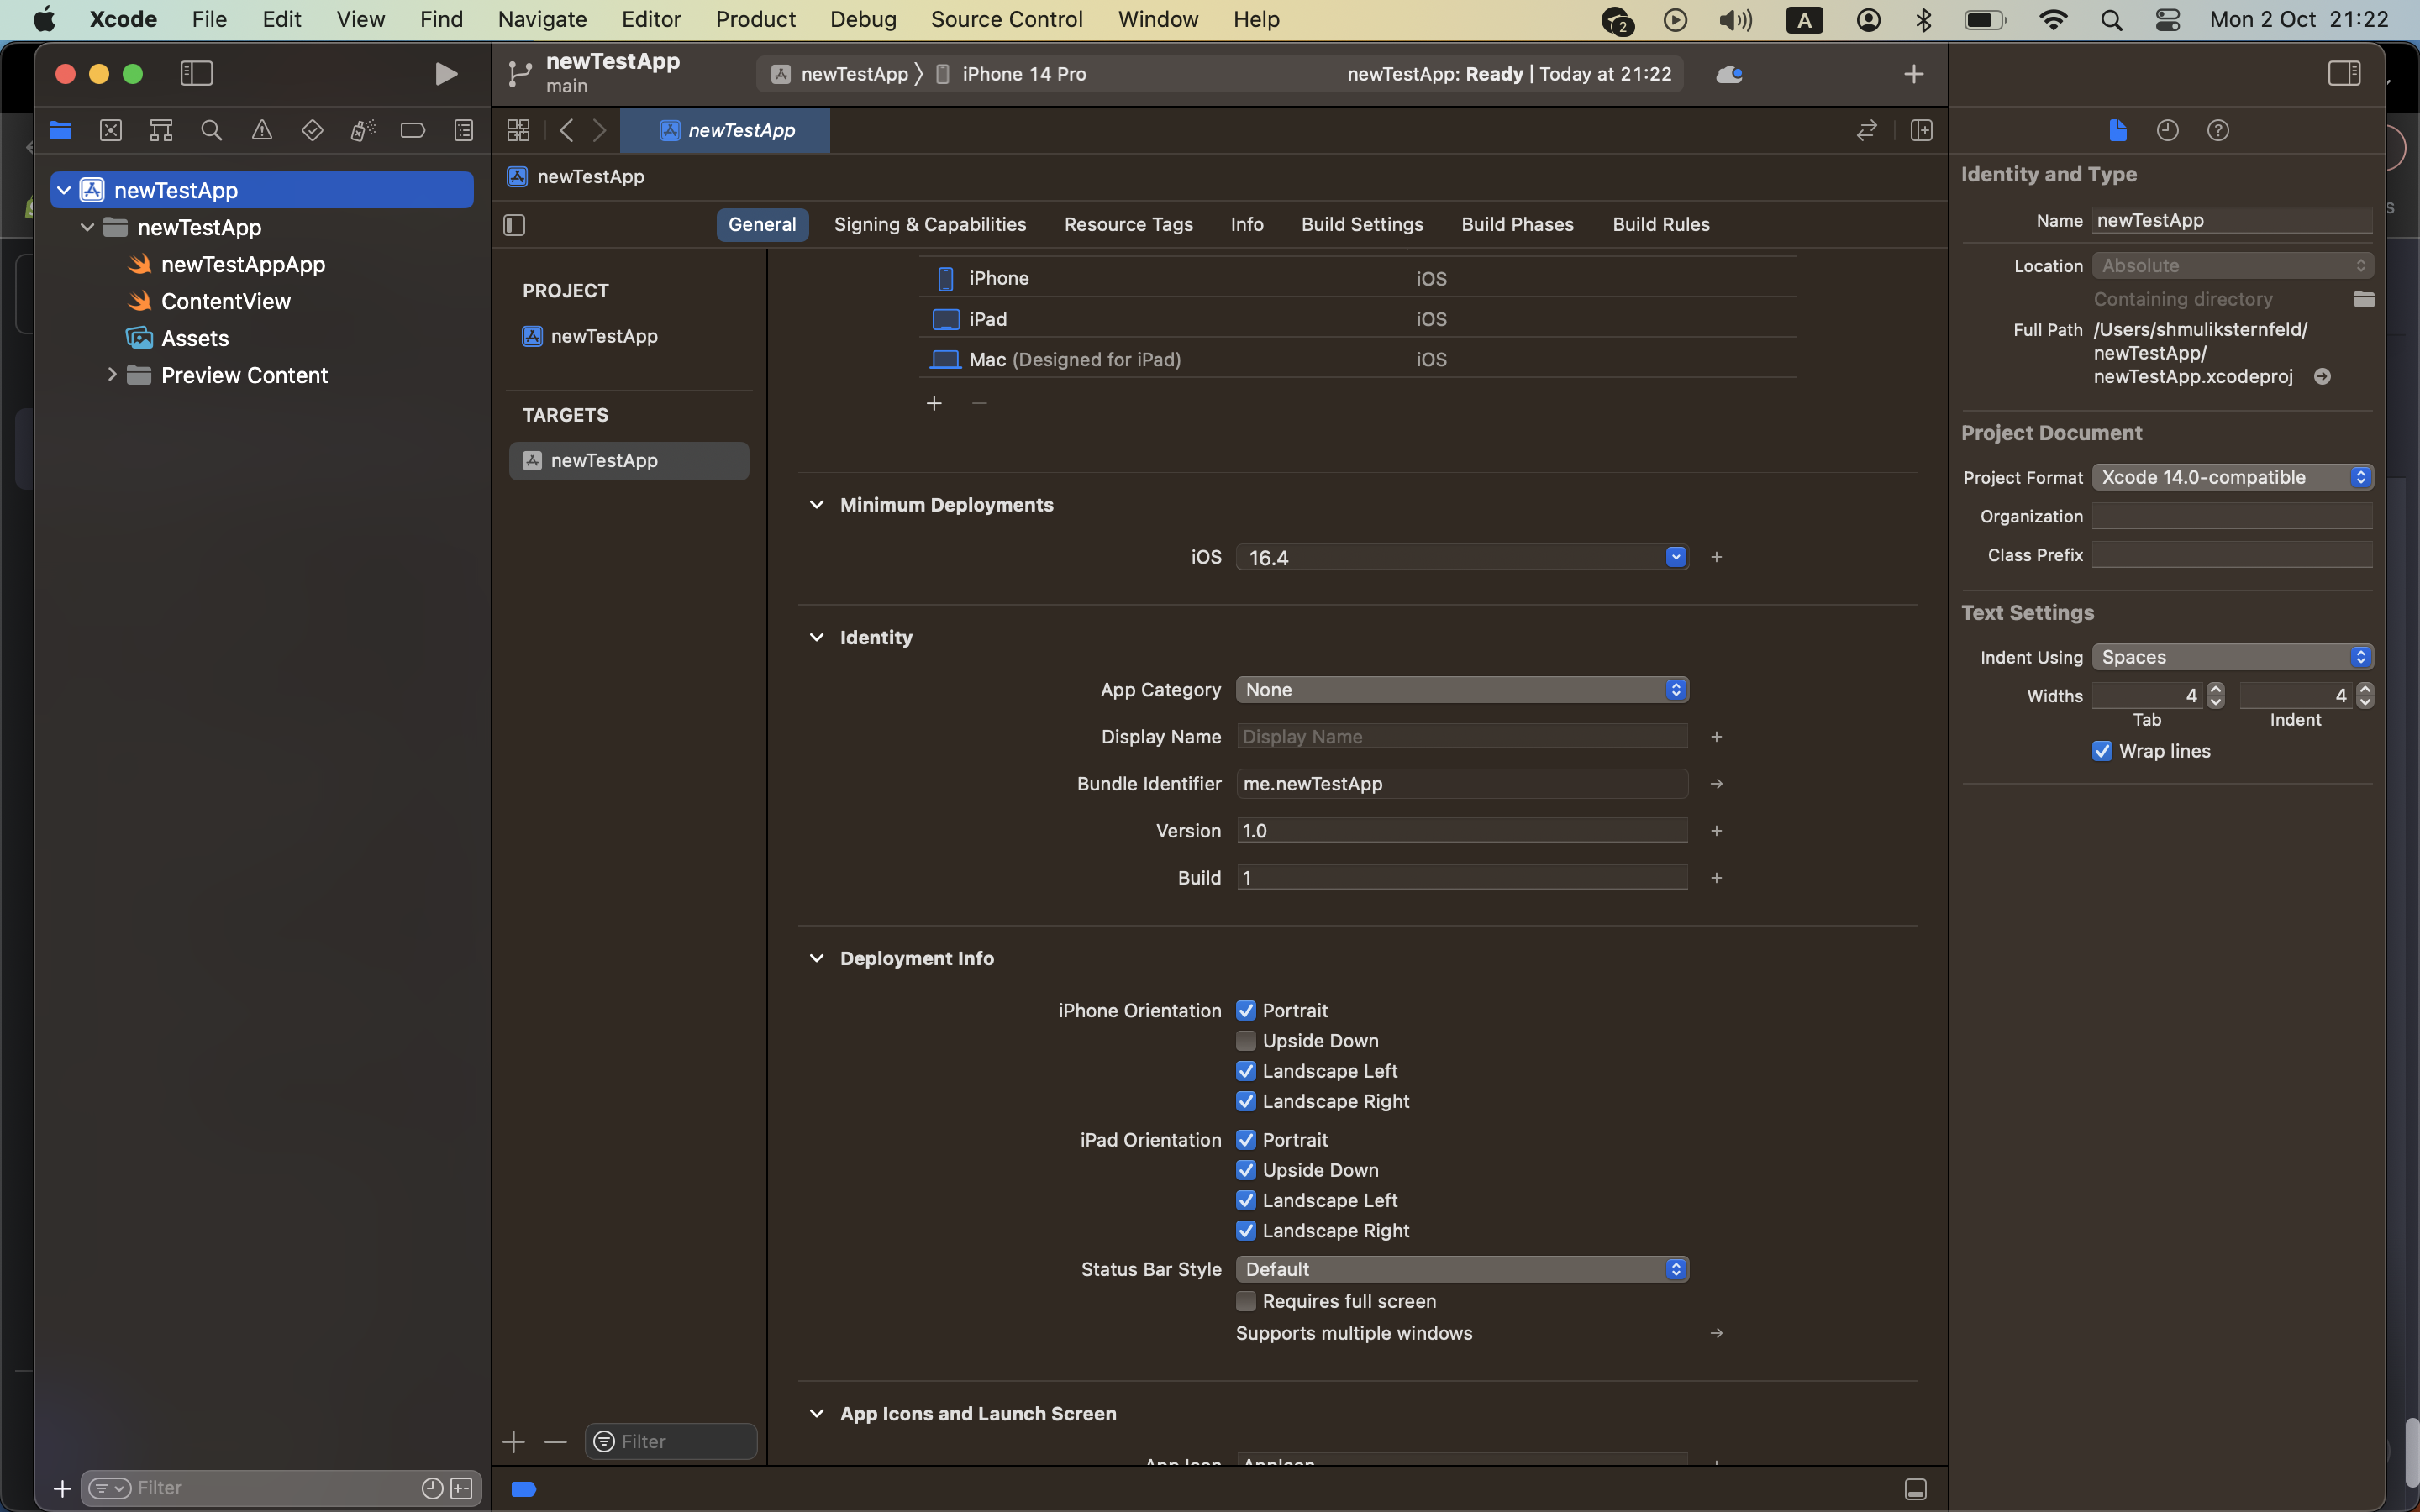Open the App Category dropdown
The image size is (2420, 1512).
(x=1462, y=690)
